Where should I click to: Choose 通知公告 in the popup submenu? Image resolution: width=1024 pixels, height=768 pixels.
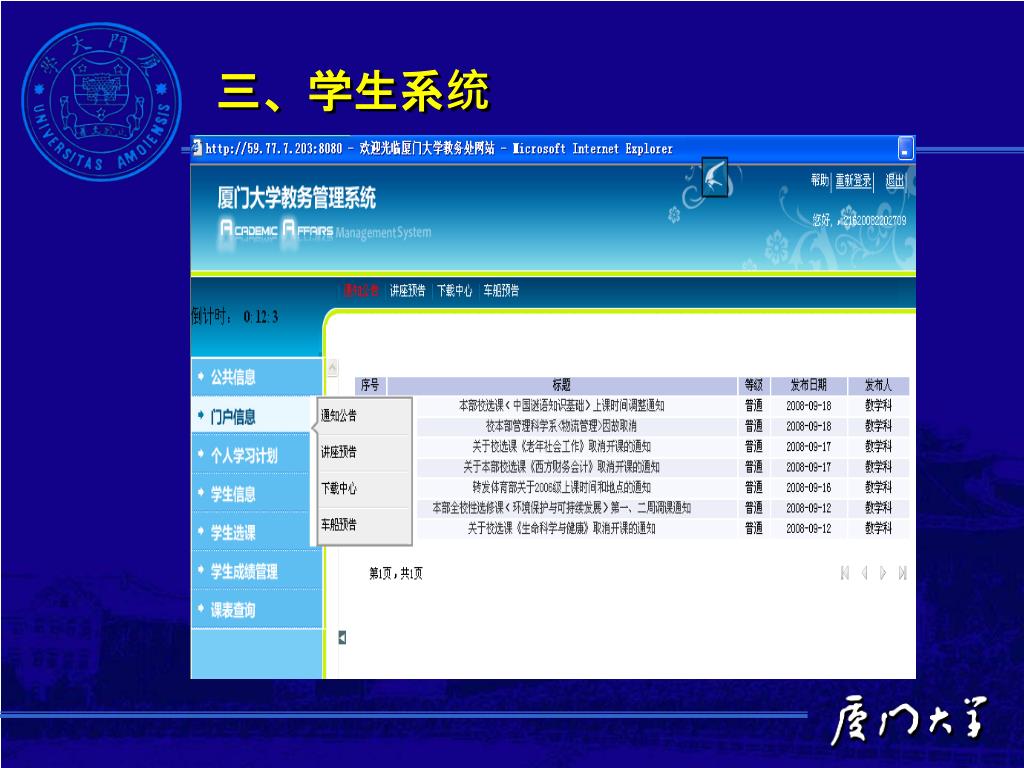[x=339, y=415]
